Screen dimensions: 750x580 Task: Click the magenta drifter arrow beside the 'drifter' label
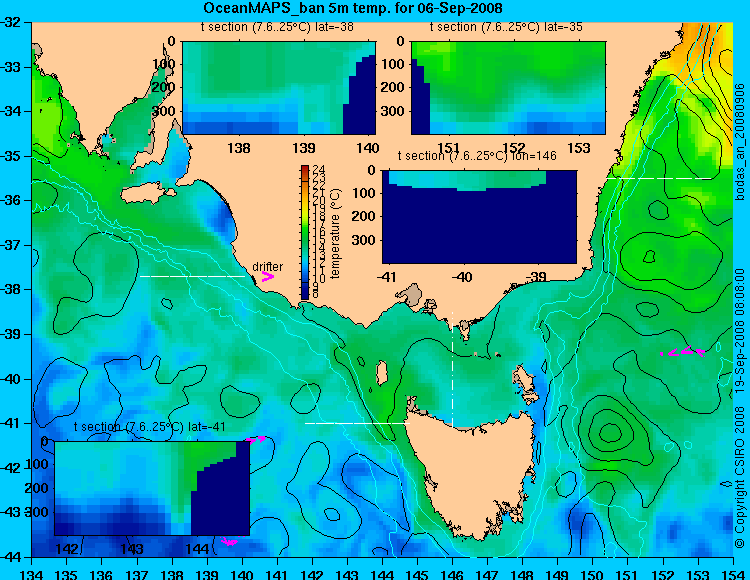tap(267, 276)
